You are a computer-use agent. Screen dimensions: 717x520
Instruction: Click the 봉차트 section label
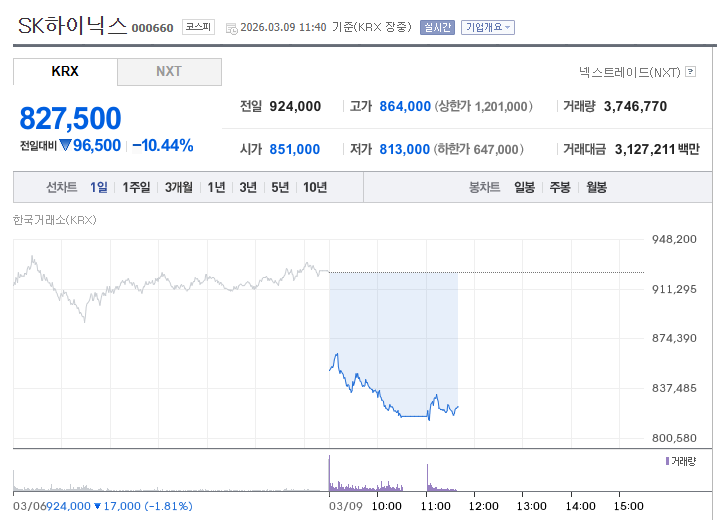(x=485, y=187)
